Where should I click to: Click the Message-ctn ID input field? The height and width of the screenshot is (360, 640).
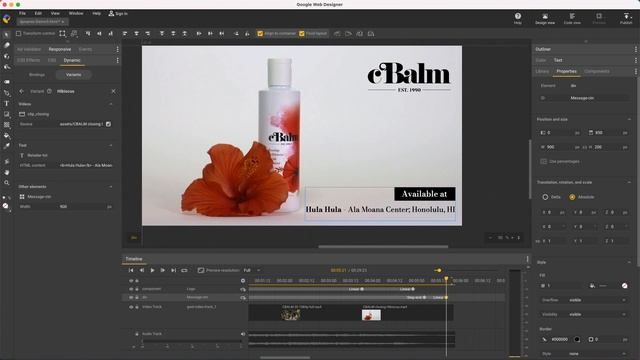(x=598, y=98)
